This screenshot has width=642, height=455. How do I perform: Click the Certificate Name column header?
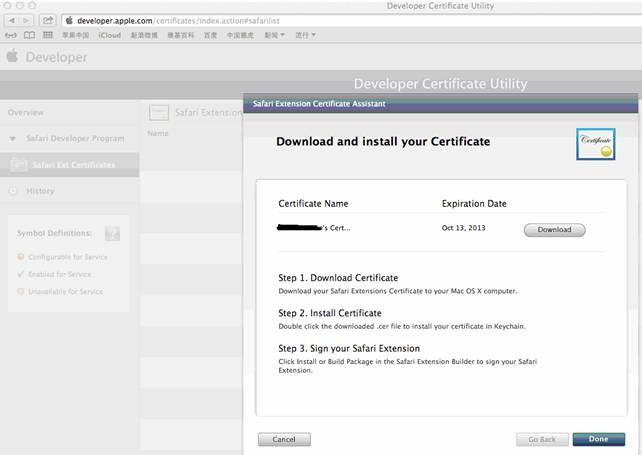tap(313, 204)
